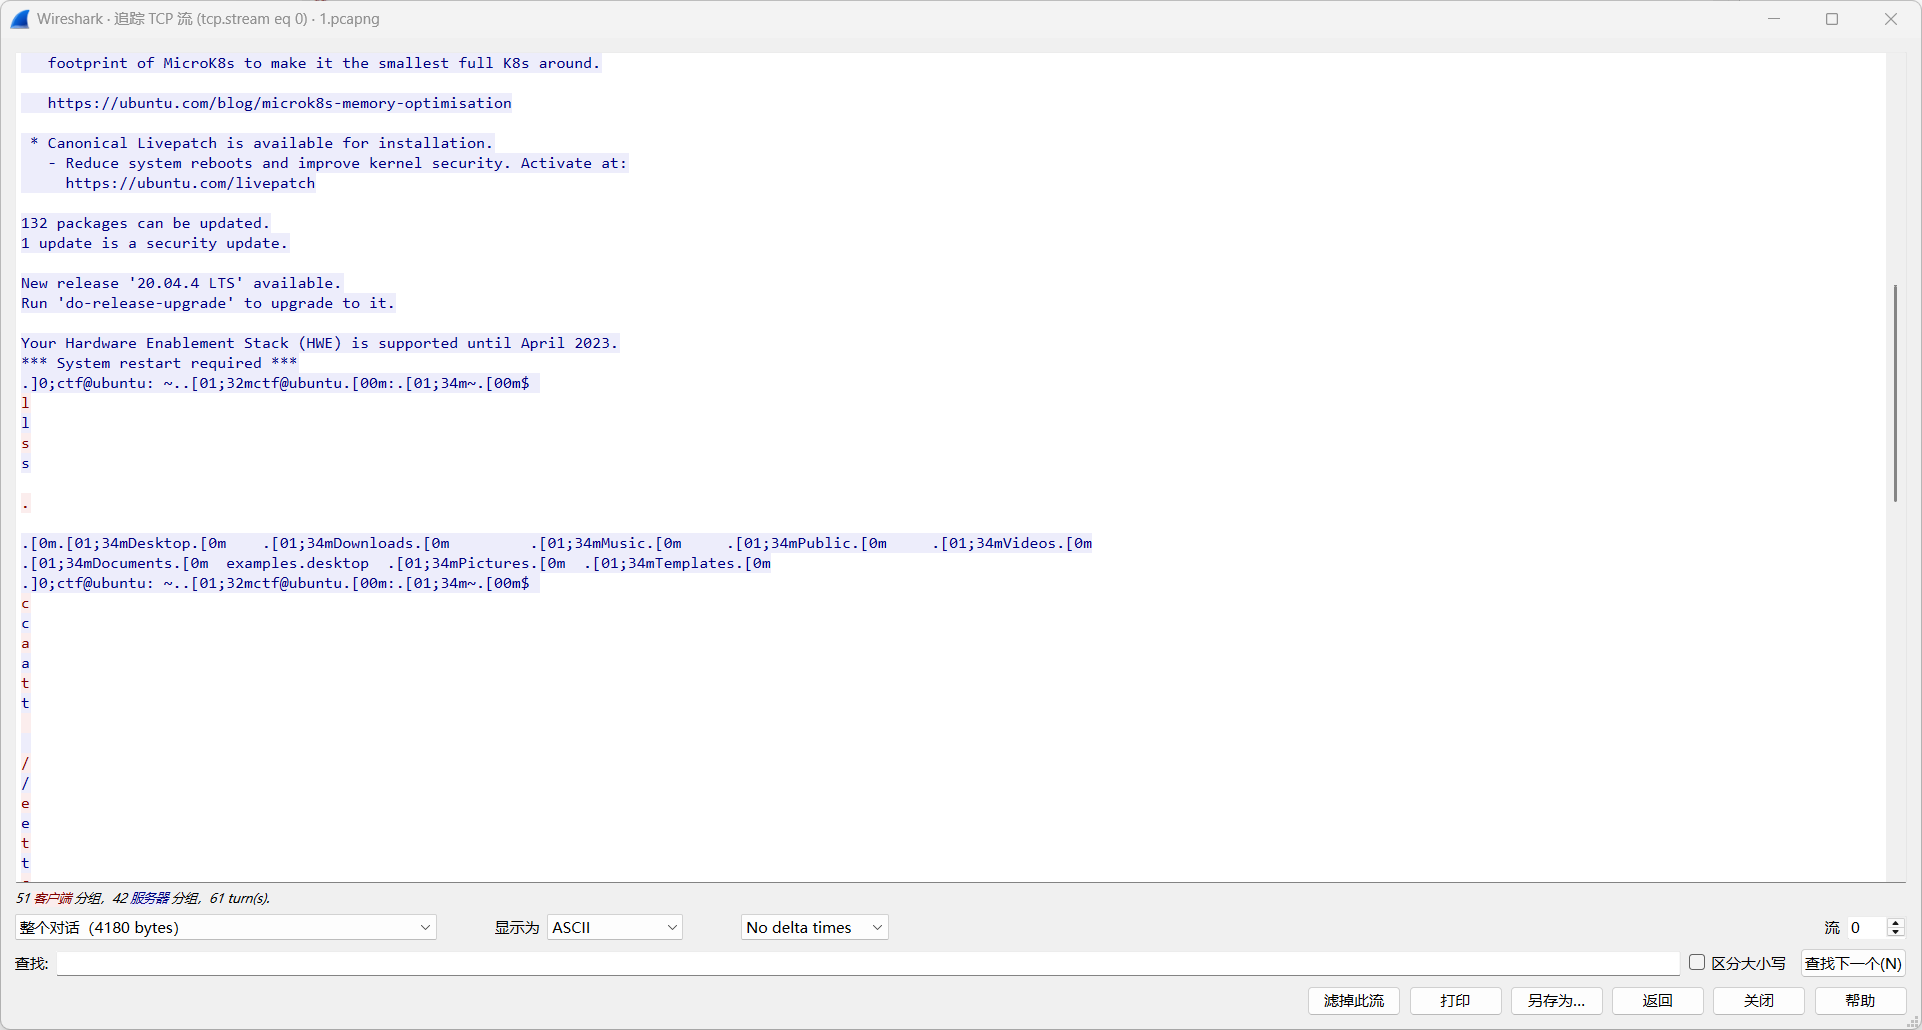
Task: Click the '1 update is a security update.' line
Action: tap(154, 243)
